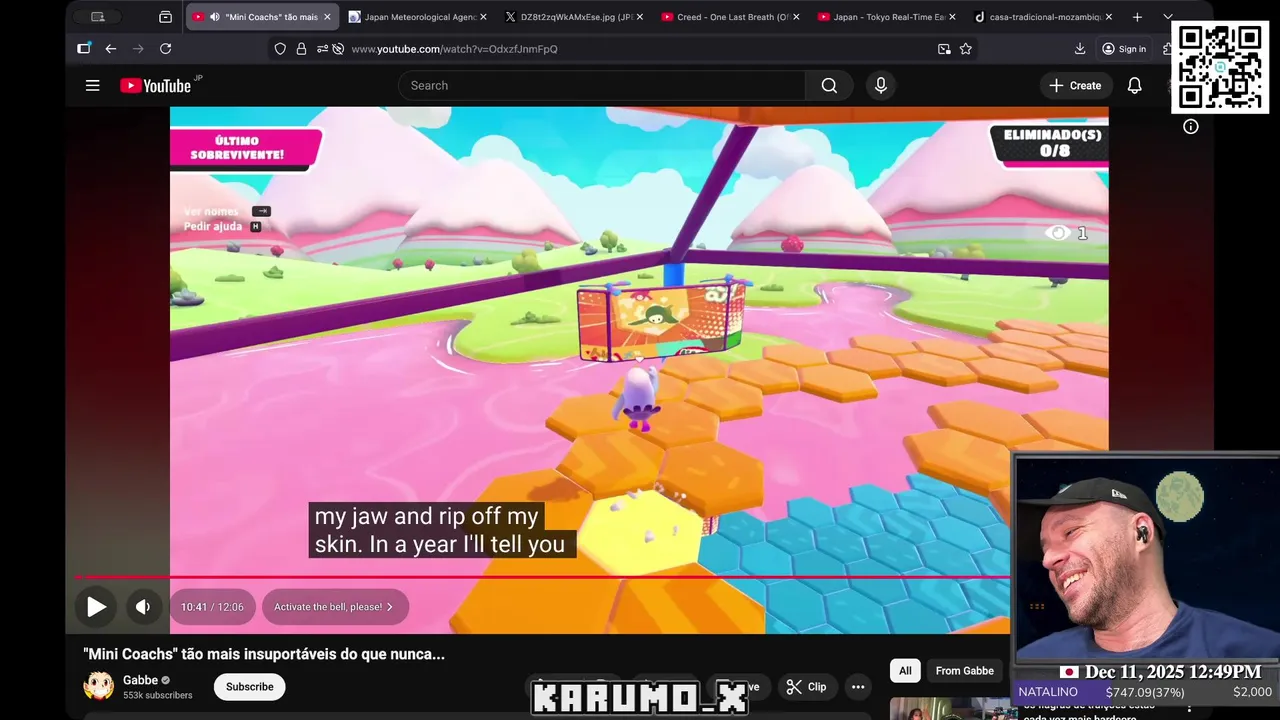Reload the page with refresh icon
Screen dimensions: 1280x720
[166, 49]
